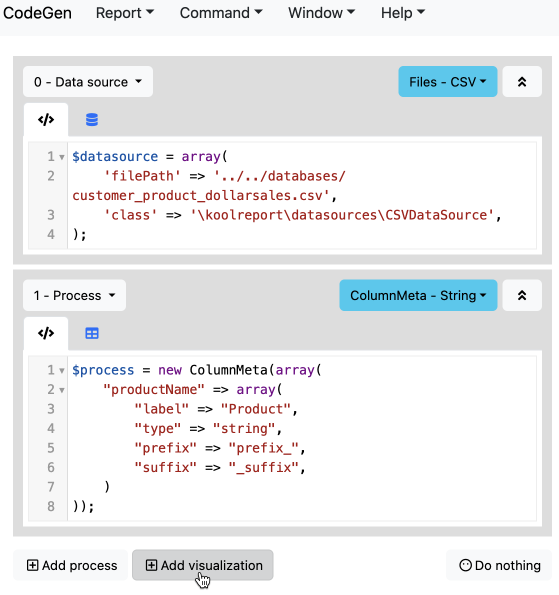The image size is (559, 595).
Task: Open the Command menu
Action: (x=221, y=13)
